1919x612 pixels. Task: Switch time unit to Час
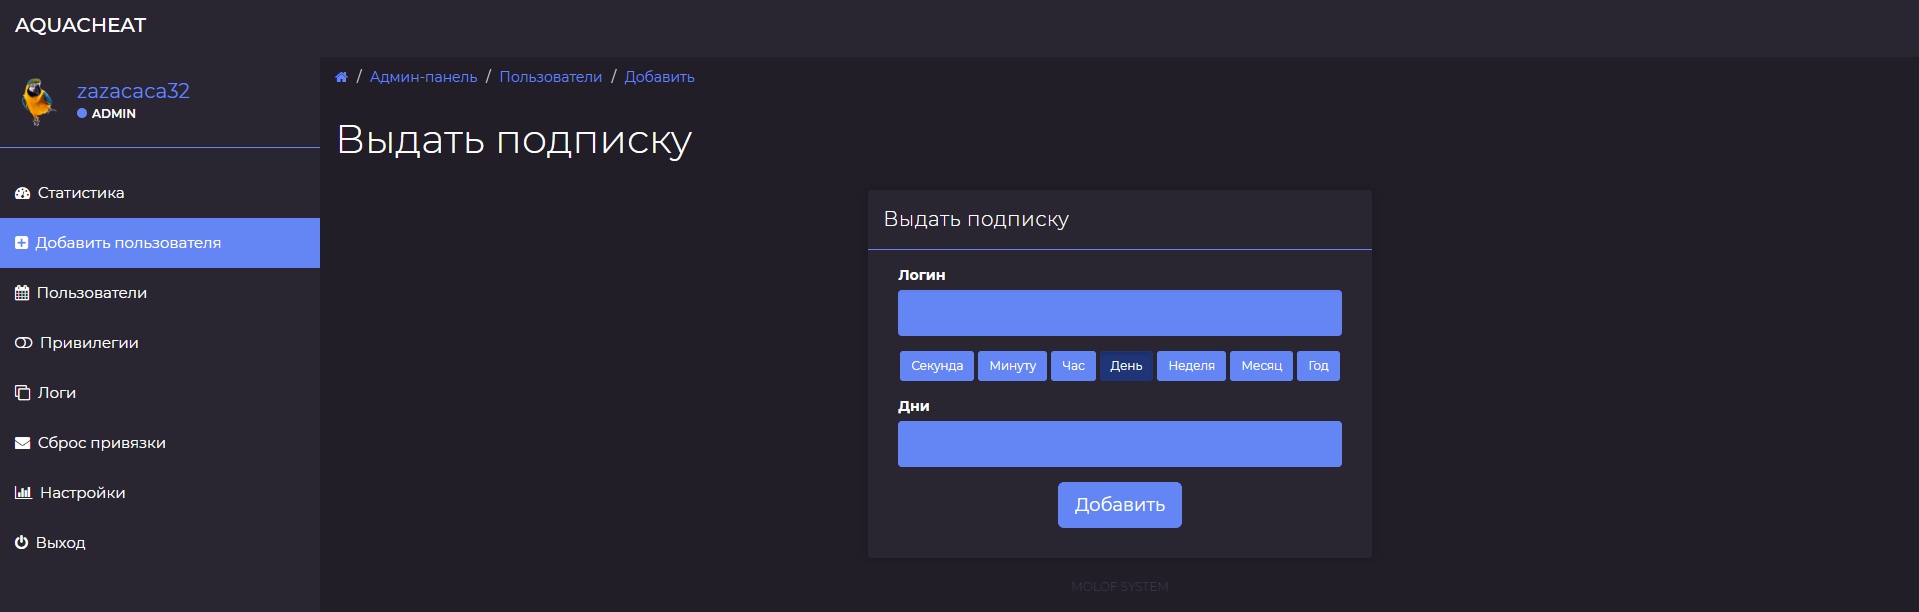pyautogui.click(x=1073, y=366)
